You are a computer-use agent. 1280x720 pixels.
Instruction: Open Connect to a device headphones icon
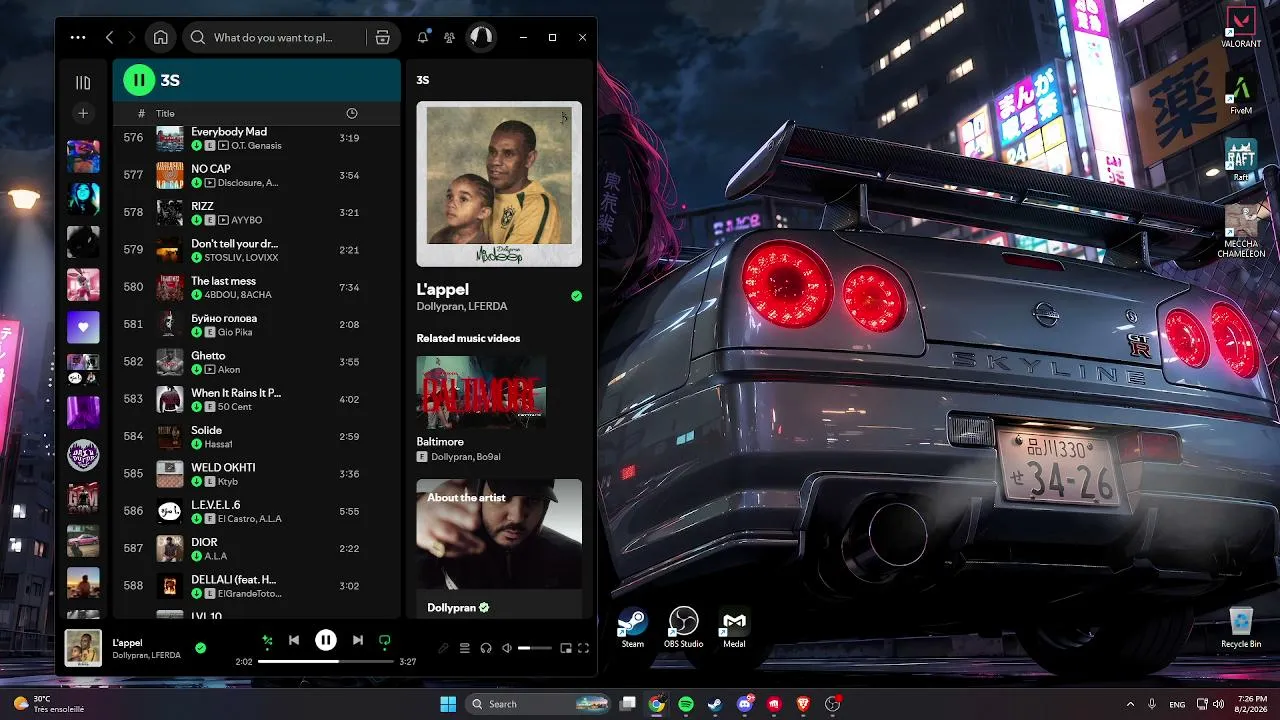tap(486, 648)
